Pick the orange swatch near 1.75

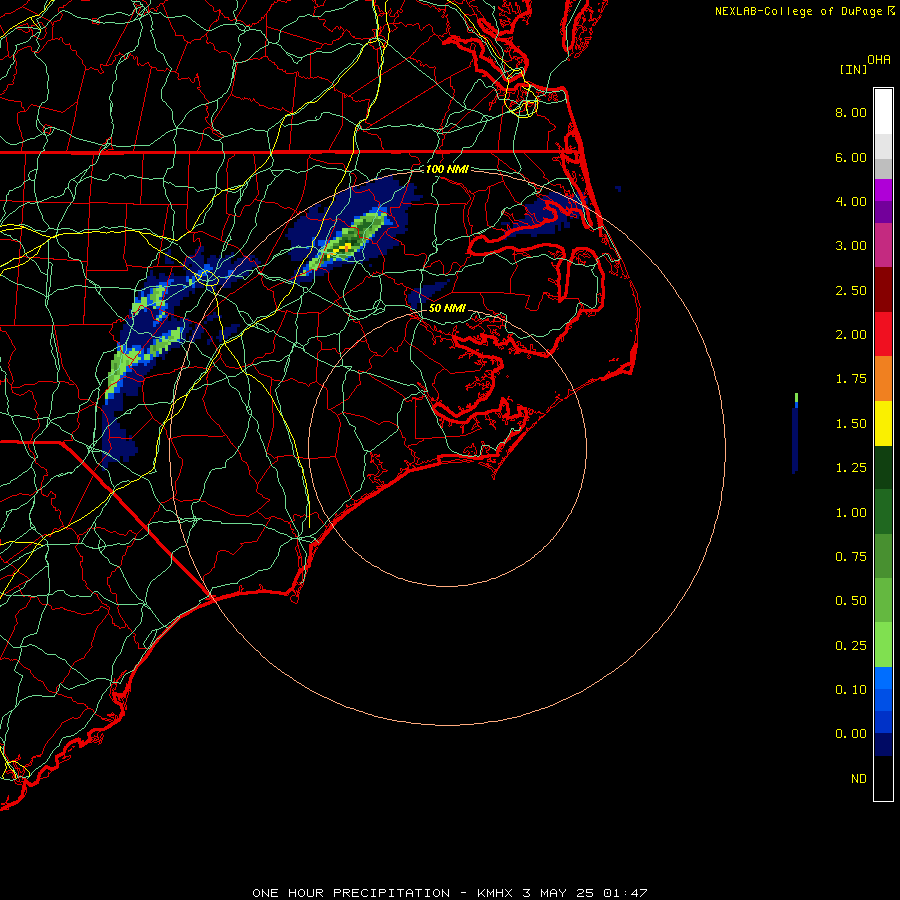point(883,378)
